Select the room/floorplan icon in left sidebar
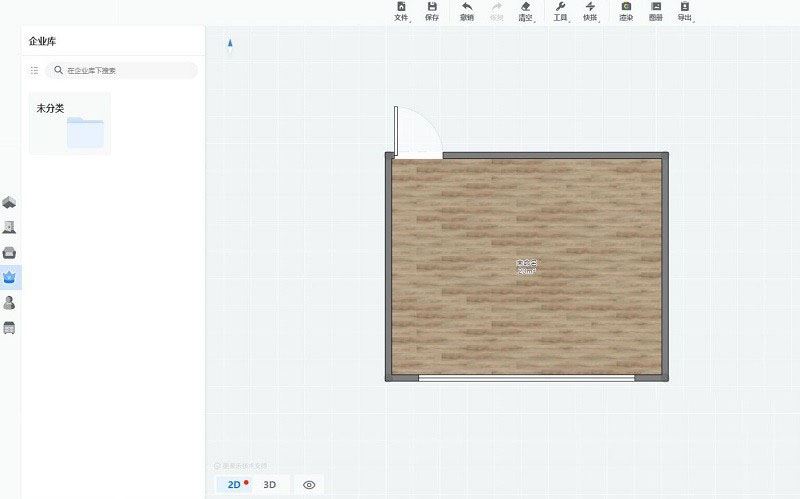800x499 pixels. [x=10, y=202]
